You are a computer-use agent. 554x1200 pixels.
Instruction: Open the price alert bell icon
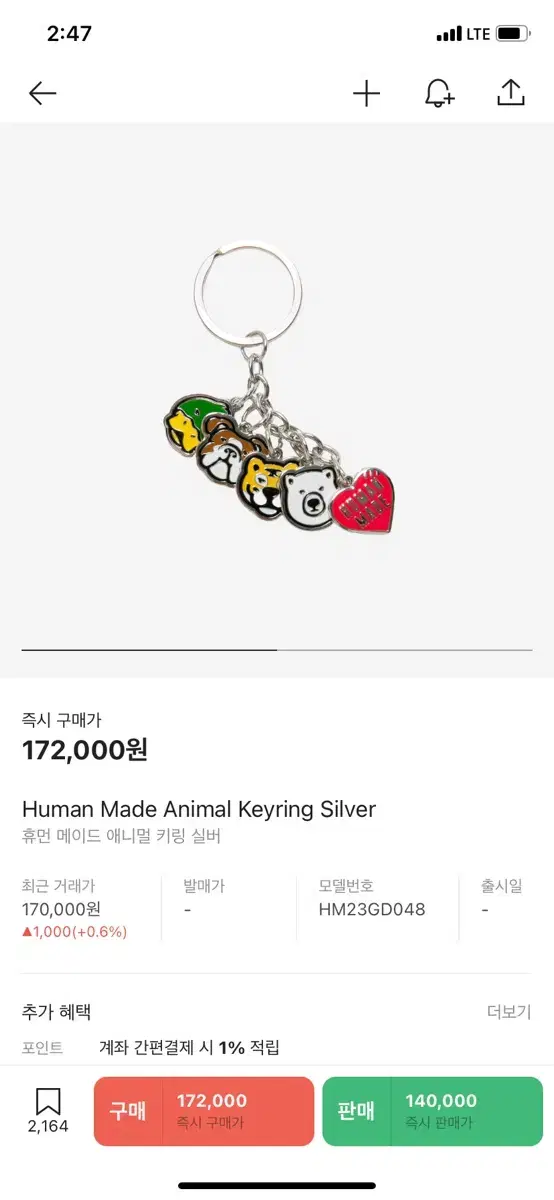click(439, 93)
